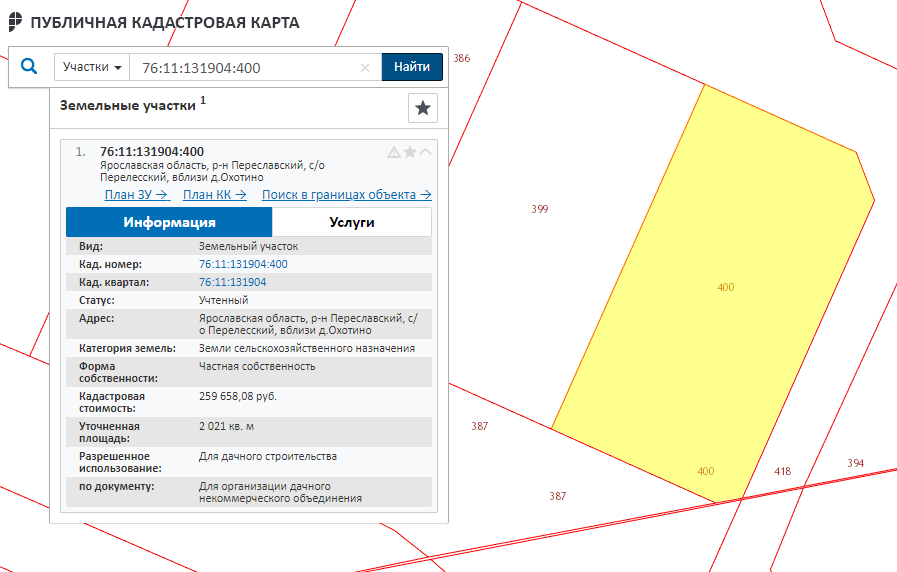The height and width of the screenshot is (572, 897).
Task: Click Земли сельскохозяйственного назначения text
Action: coord(307,348)
